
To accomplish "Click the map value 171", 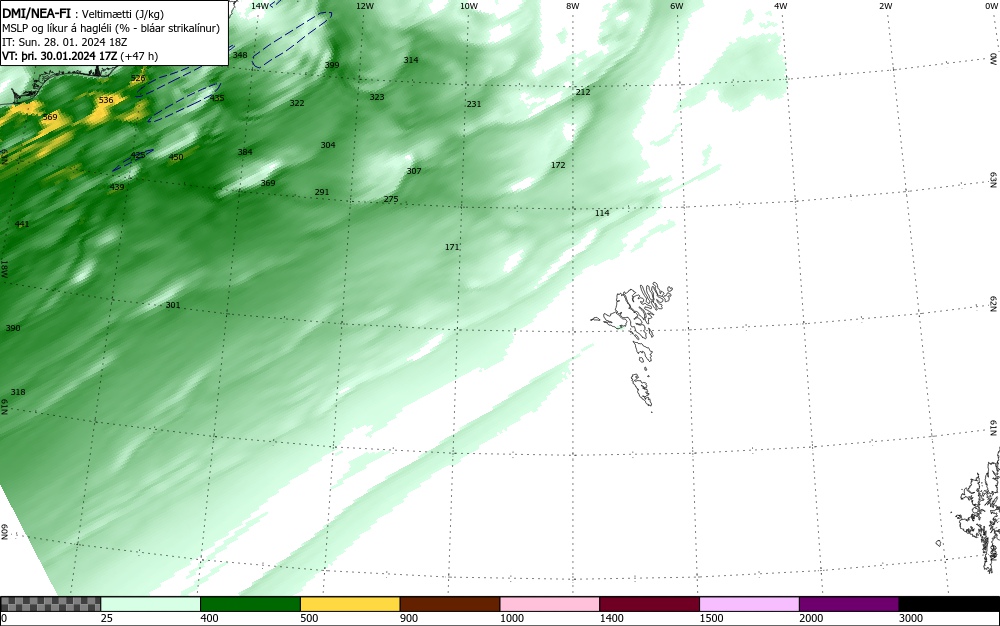I will (452, 247).
